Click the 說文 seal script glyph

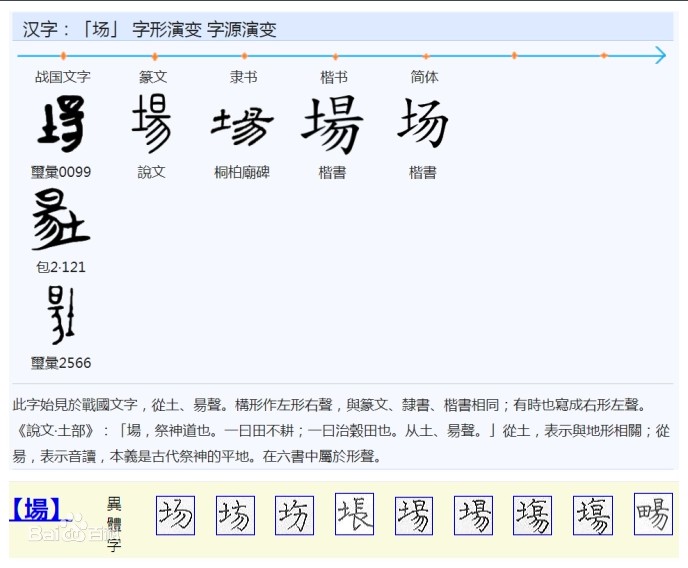click(152, 123)
